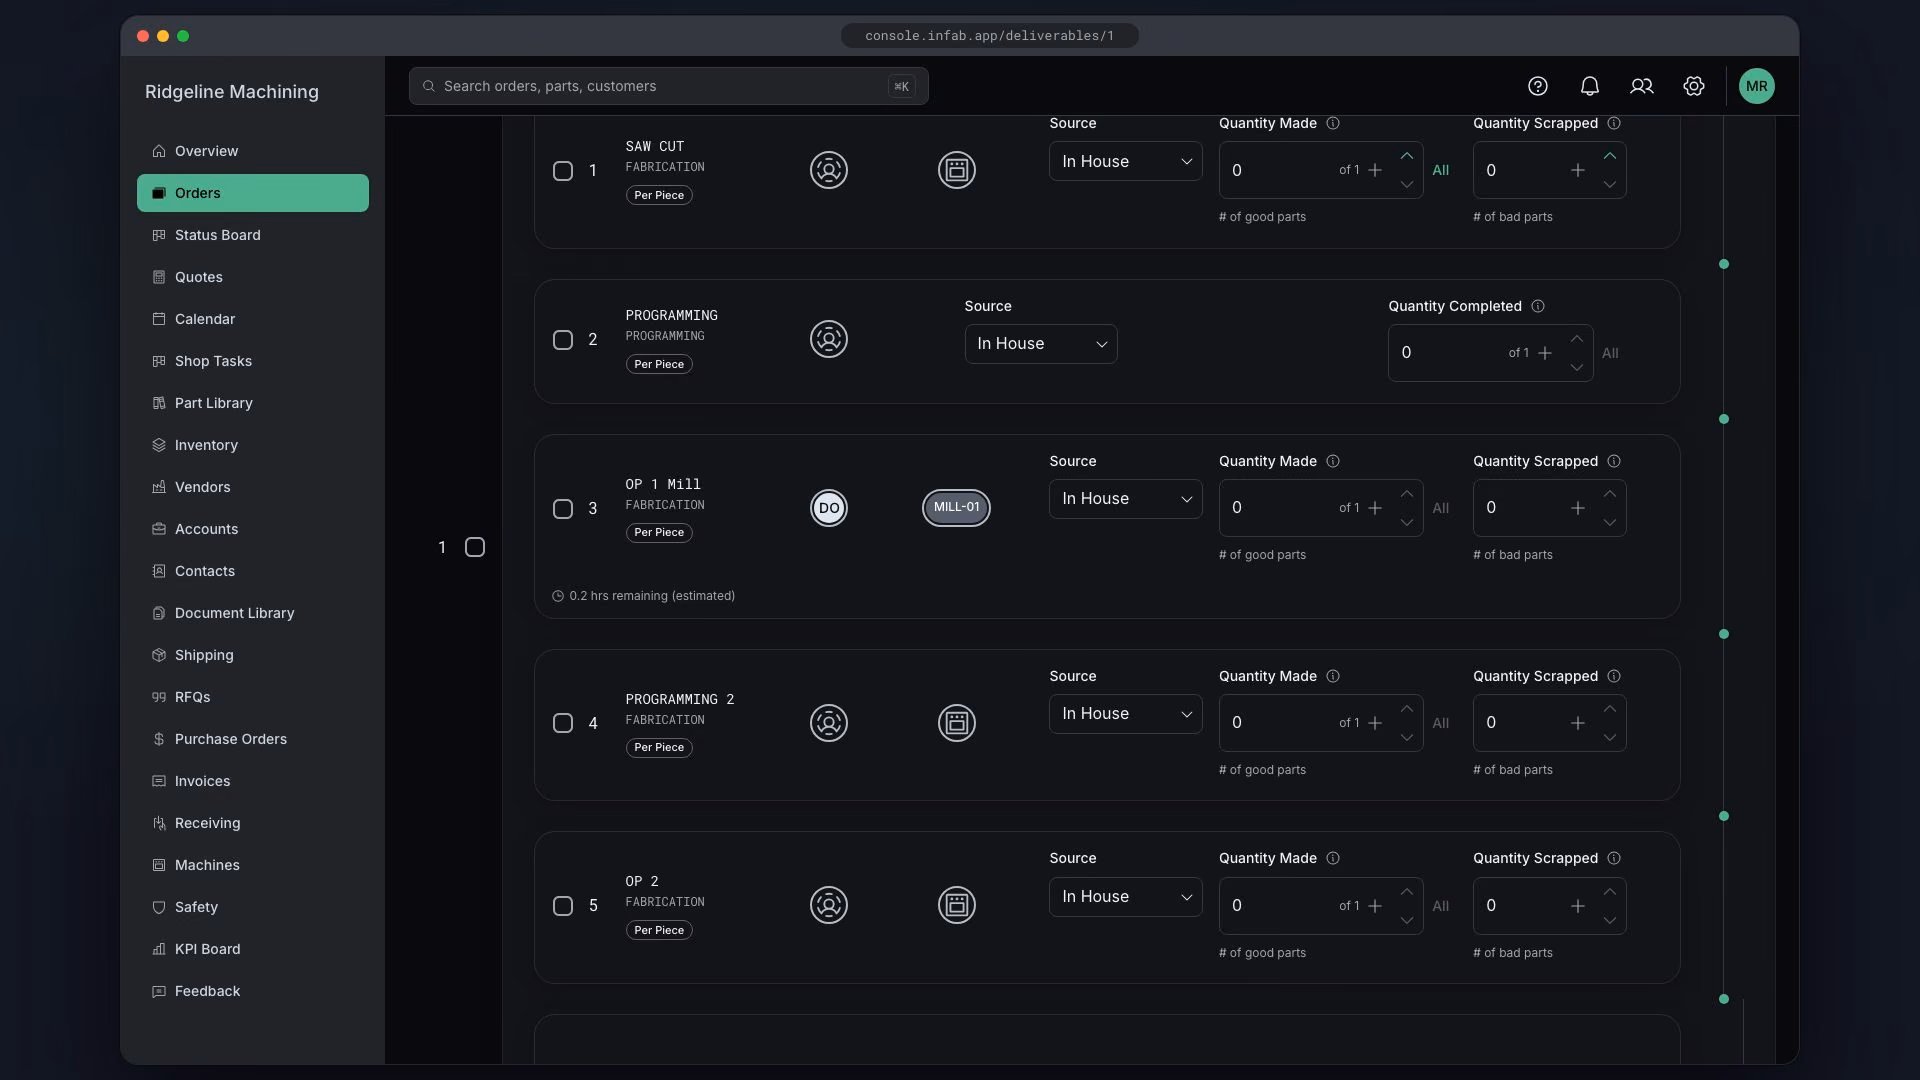Focus the search orders, parts, customers field

coord(669,86)
